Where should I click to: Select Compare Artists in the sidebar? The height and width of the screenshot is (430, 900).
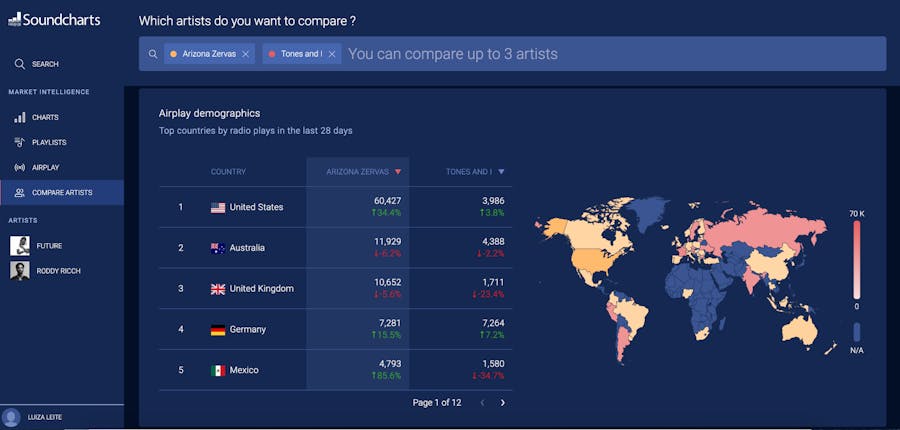click(x=62, y=193)
